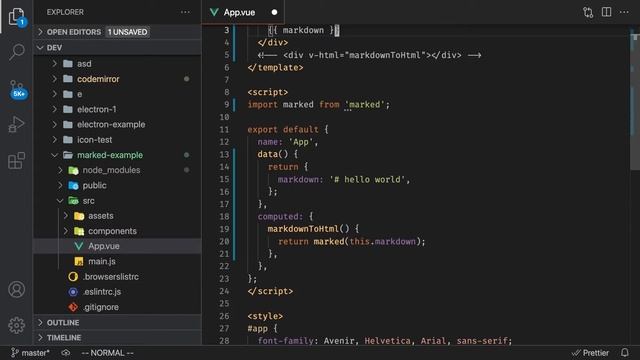
Task: Expand the asd folder
Action: 118,64
